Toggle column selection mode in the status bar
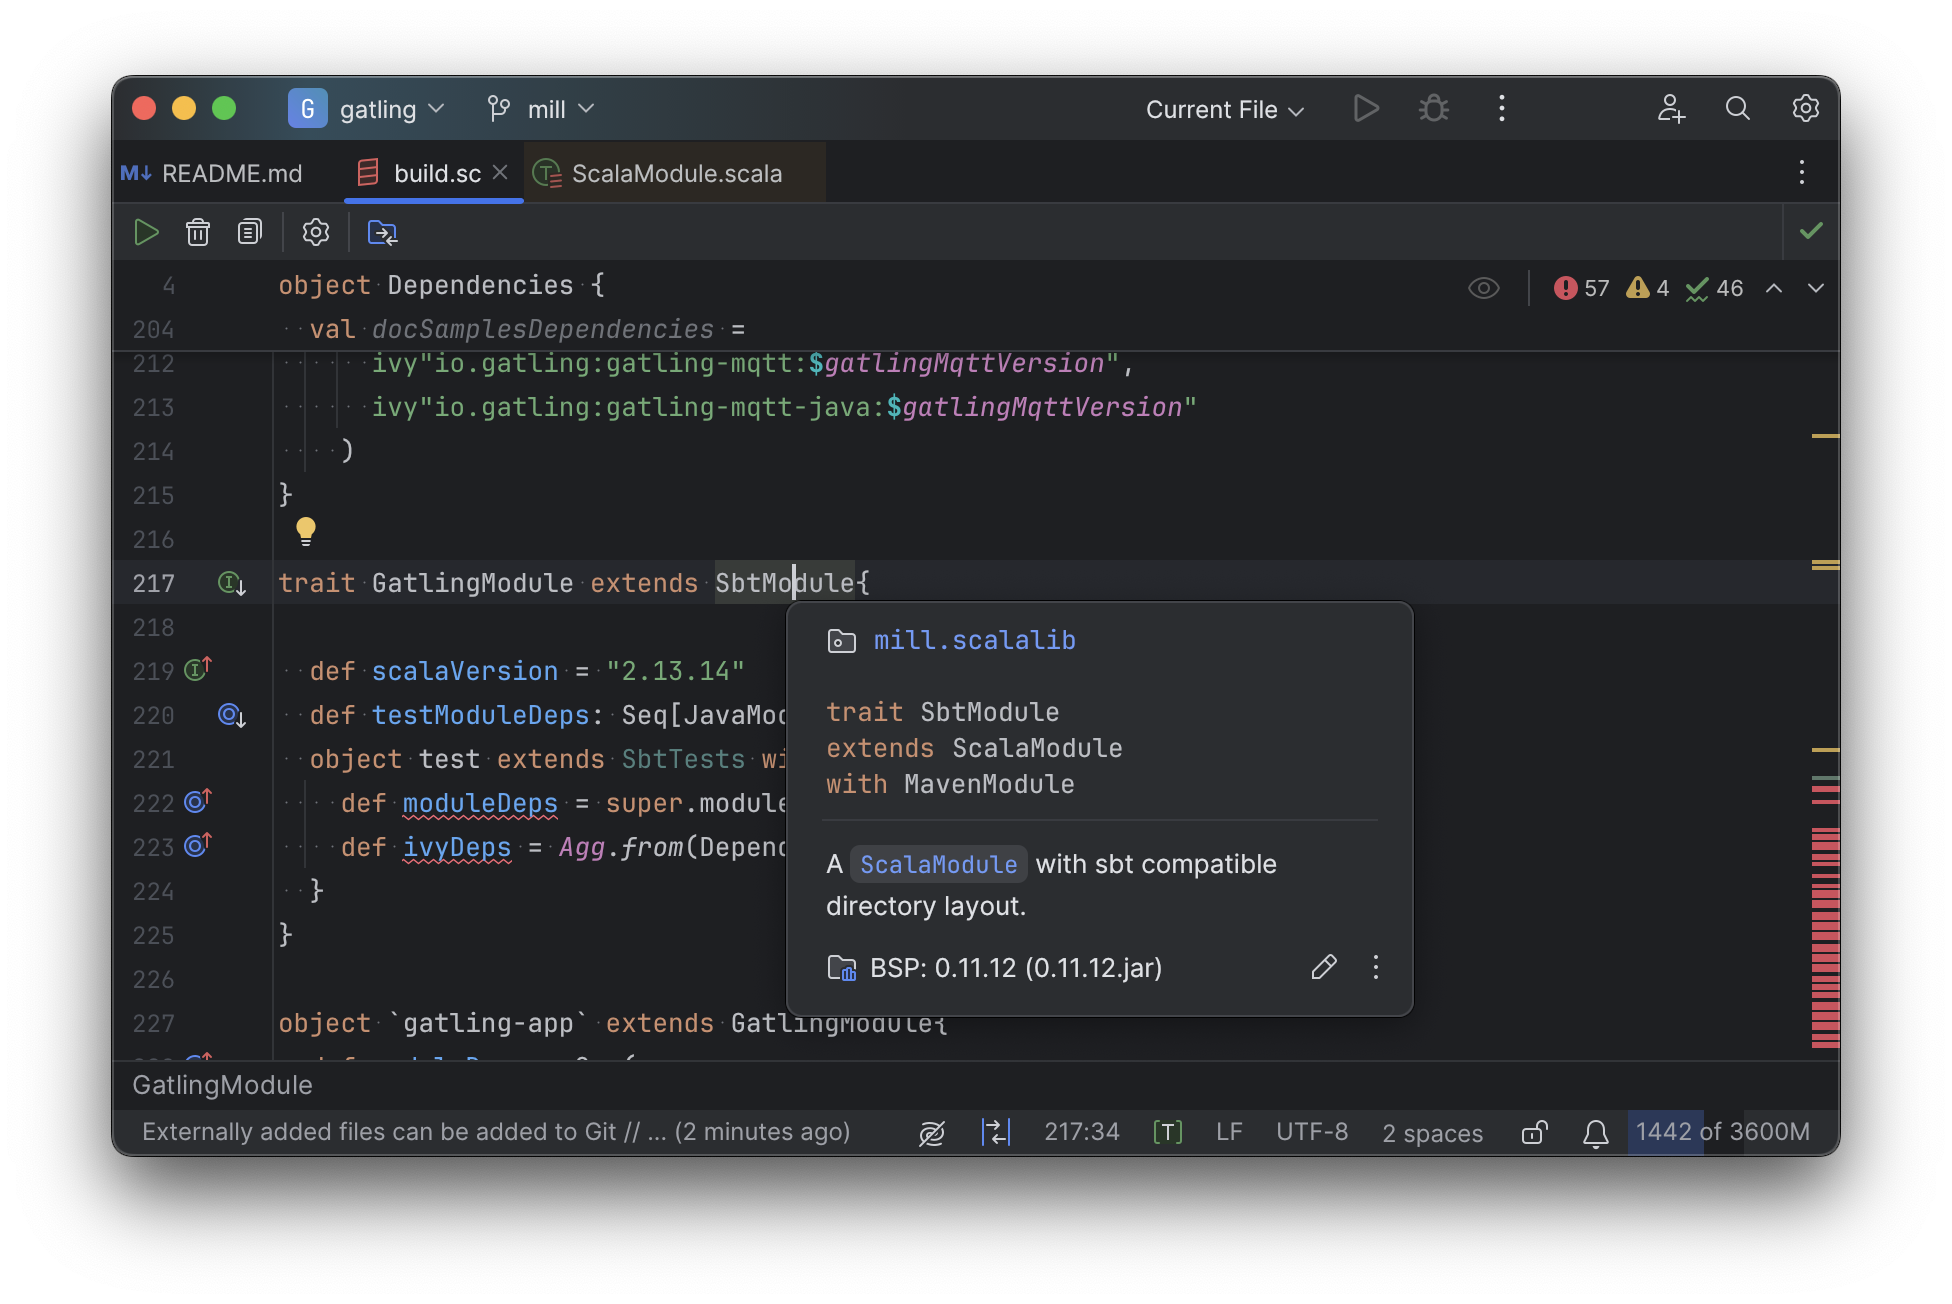Screen dimensions: 1952x1304 (x=996, y=1132)
